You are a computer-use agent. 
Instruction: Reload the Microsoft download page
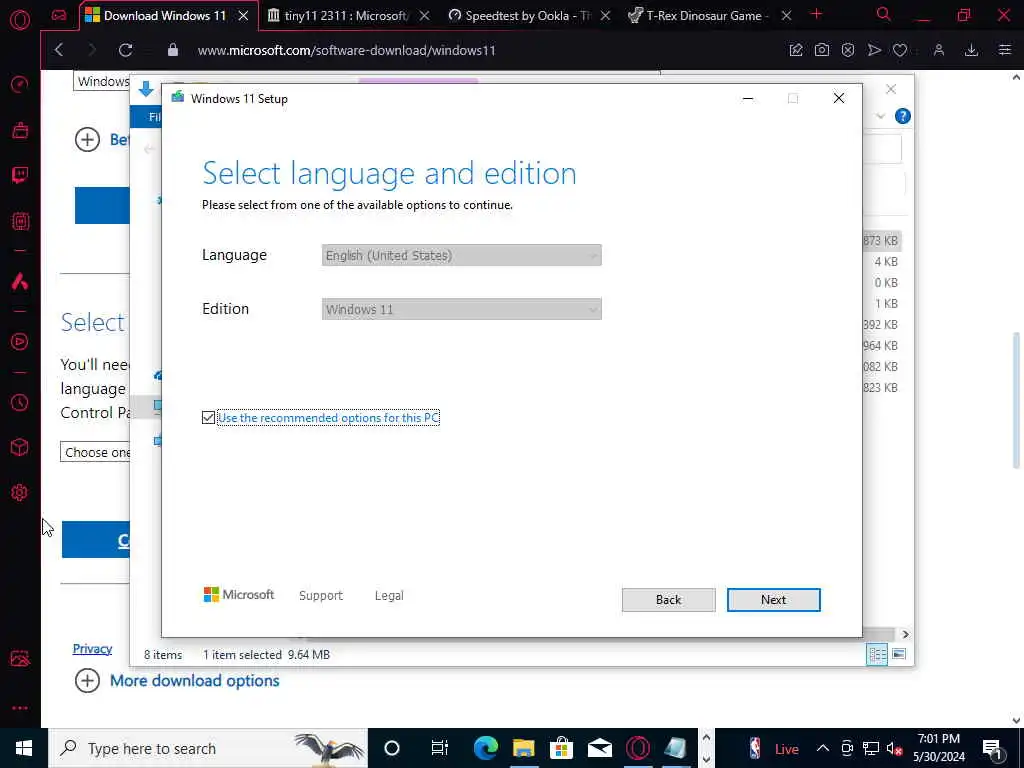125,50
